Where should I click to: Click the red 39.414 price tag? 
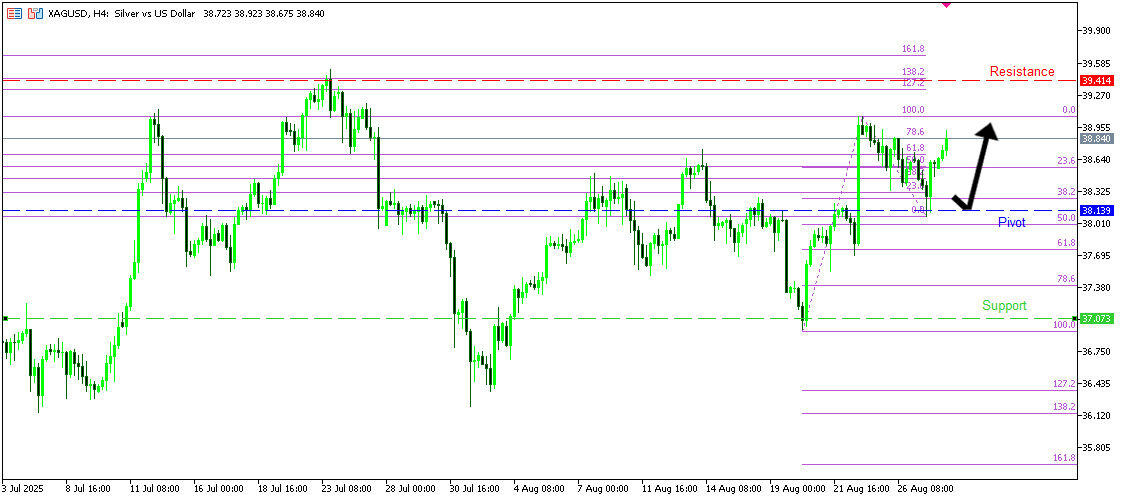click(1096, 80)
